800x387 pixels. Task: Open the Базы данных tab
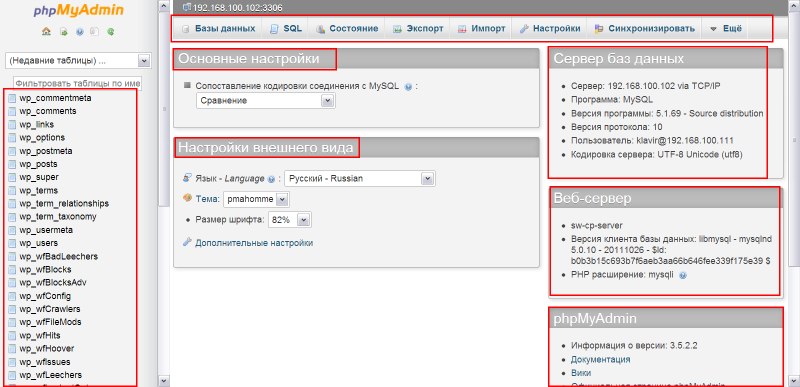click(218, 29)
